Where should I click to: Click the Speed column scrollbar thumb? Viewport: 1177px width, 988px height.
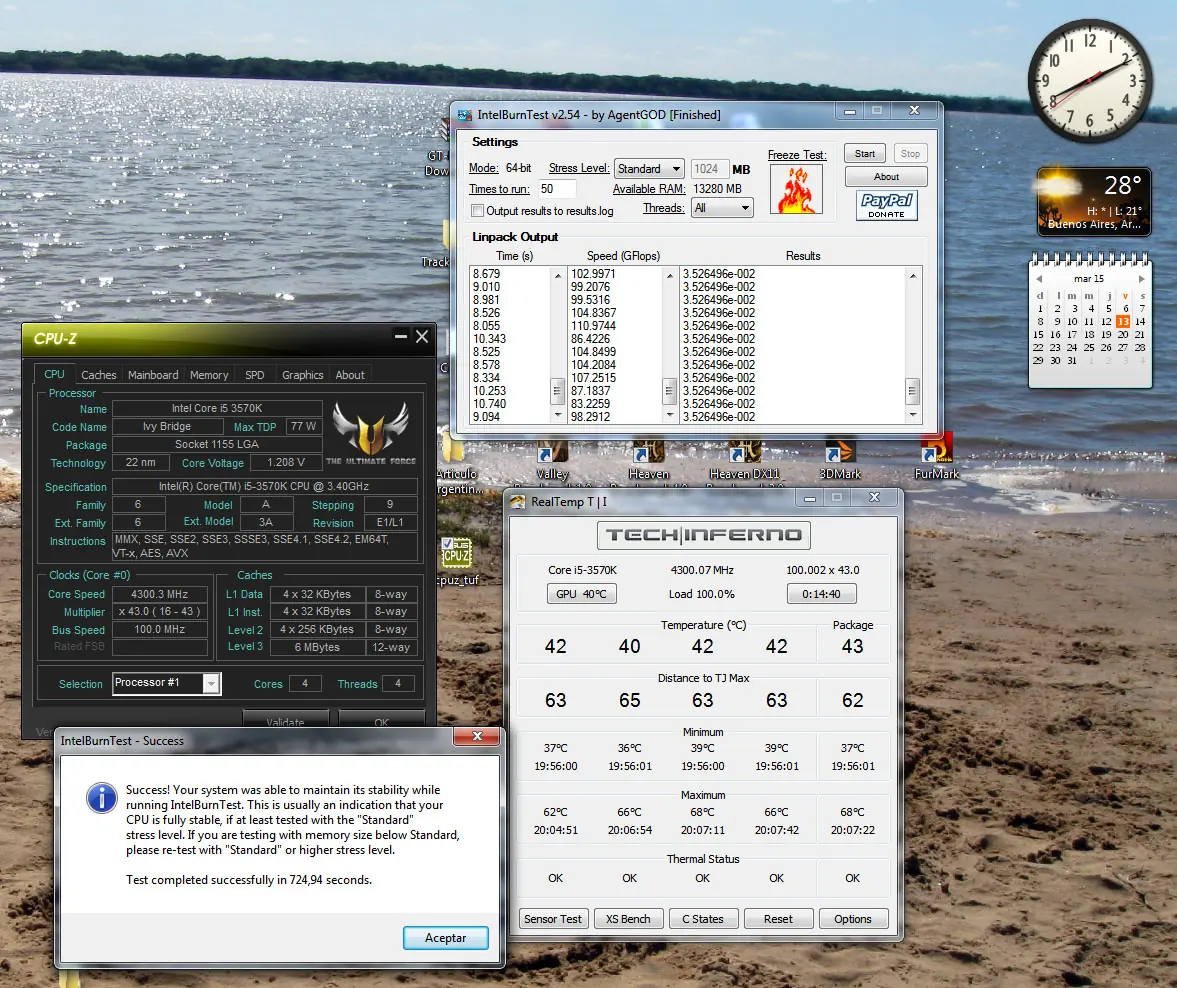coord(670,390)
